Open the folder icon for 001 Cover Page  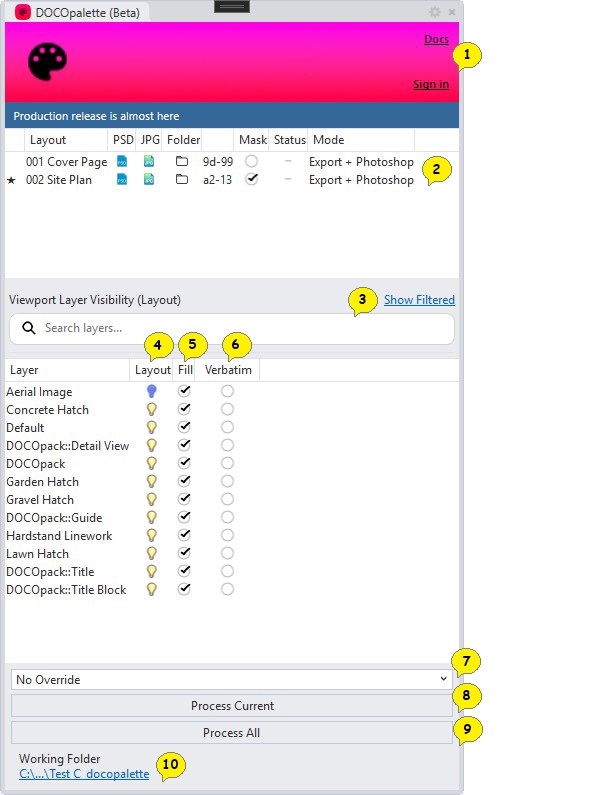point(182,162)
